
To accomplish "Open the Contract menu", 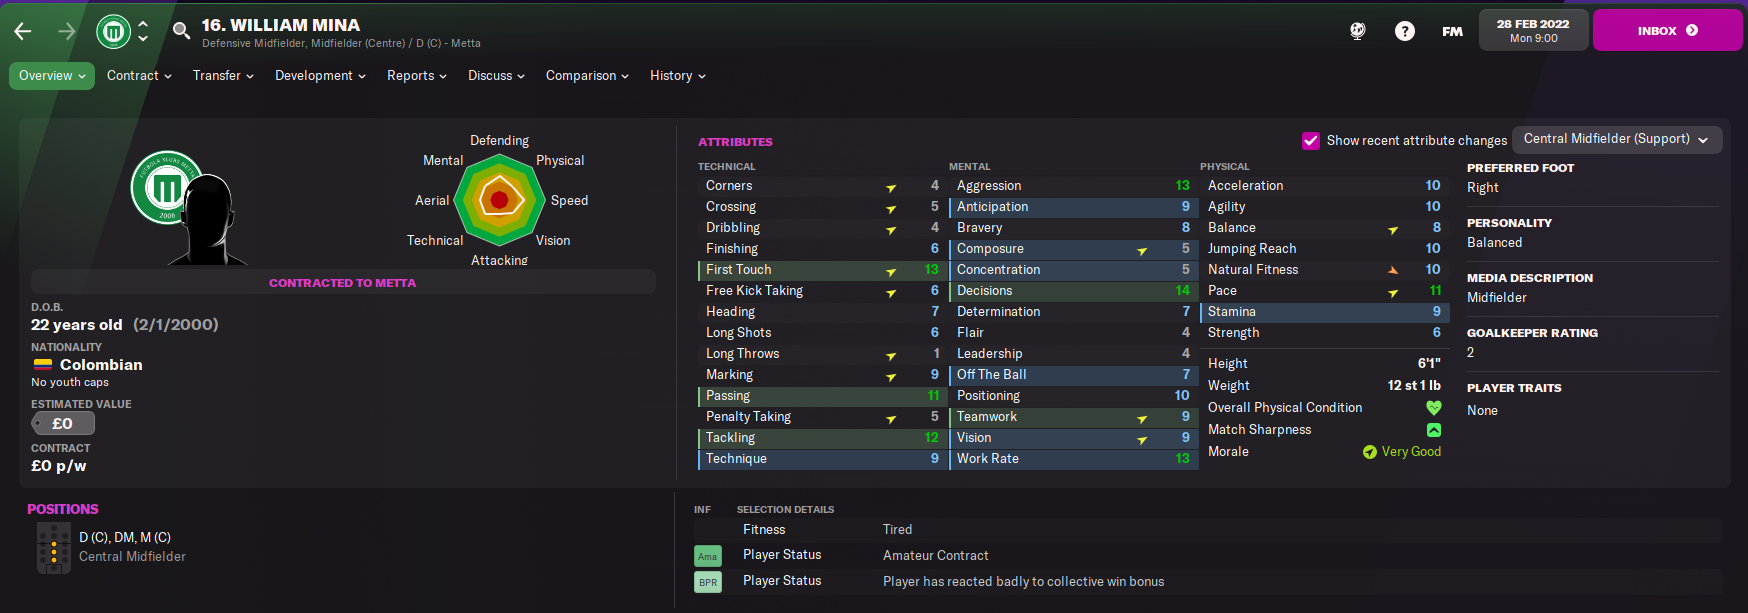I will (x=139, y=76).
